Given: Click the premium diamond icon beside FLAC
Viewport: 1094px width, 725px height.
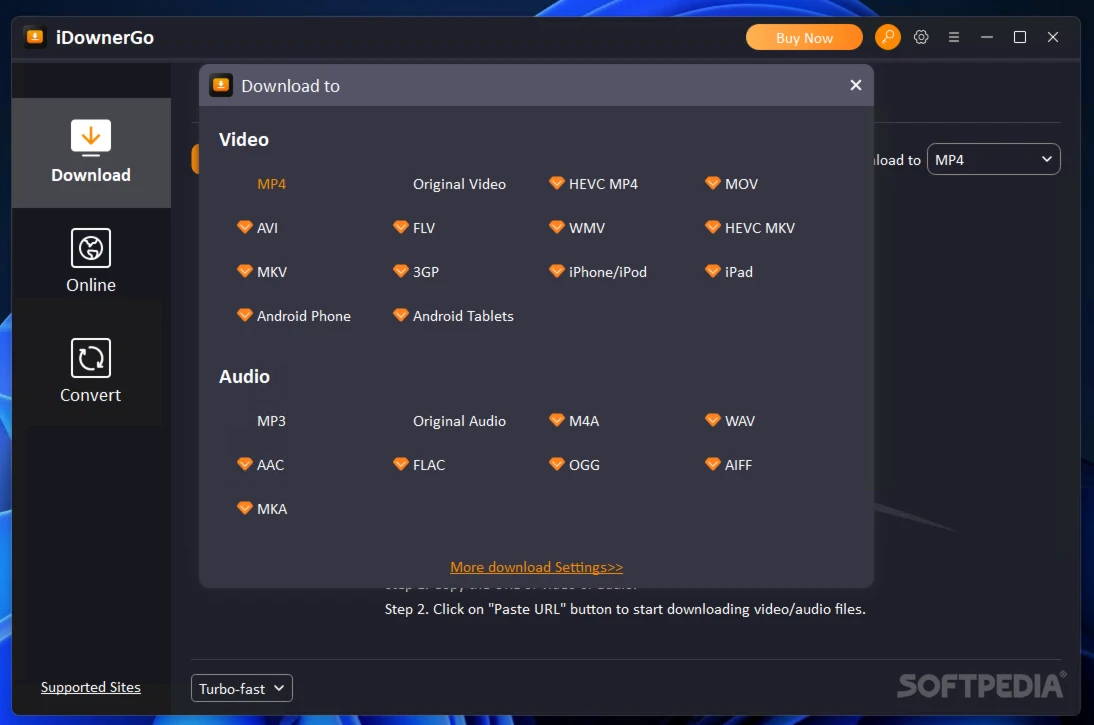Looking at the screenshot, I should [401, 464].
